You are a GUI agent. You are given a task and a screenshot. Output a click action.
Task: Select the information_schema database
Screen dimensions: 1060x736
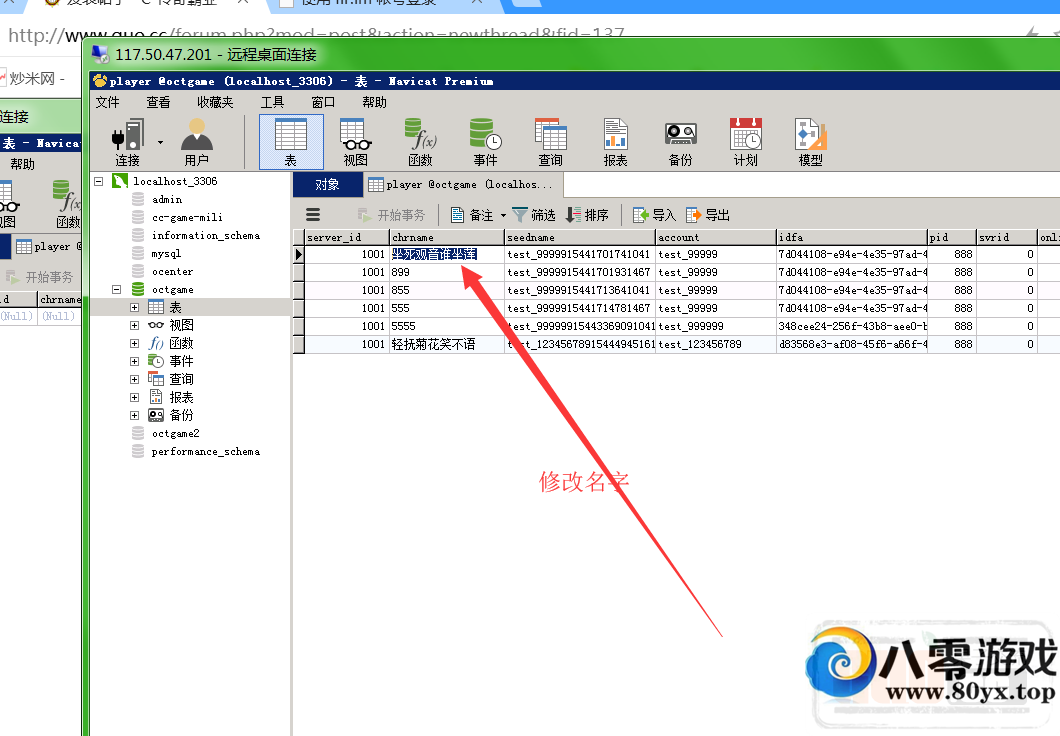click(x=206, y=235)
